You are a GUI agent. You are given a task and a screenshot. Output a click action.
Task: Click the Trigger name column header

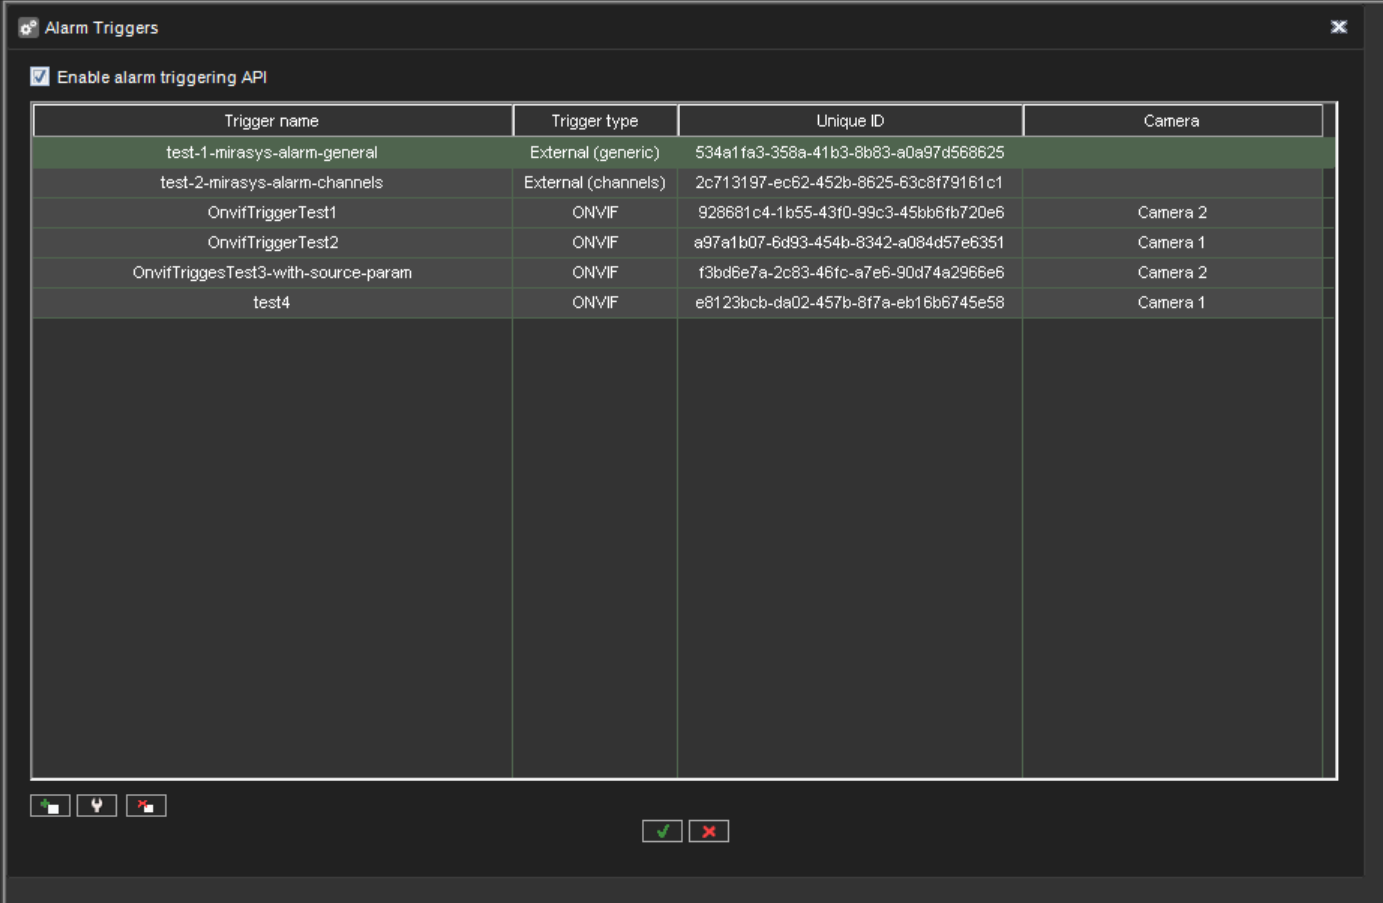[272, 120]
